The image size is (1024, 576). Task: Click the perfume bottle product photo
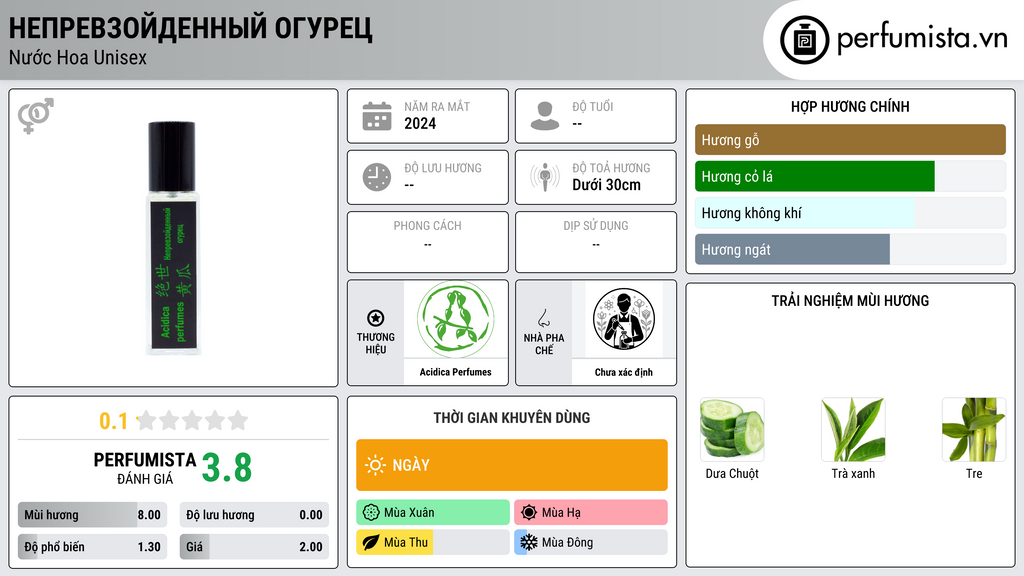pyautogui.click(x=172, y=238)
